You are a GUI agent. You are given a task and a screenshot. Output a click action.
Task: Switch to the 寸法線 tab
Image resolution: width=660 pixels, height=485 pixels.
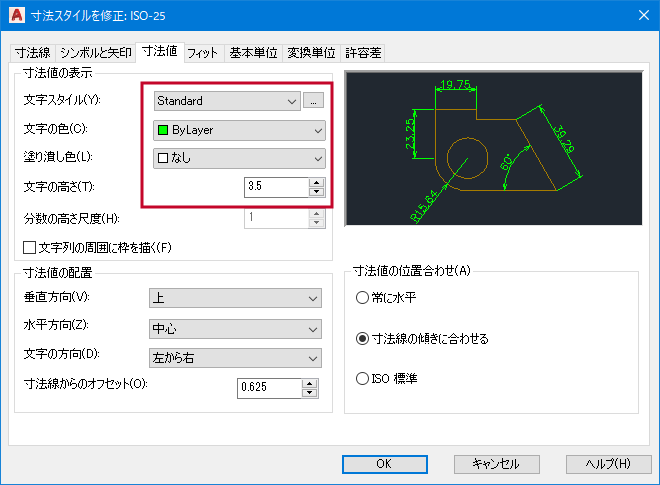[x=32, y=53]
